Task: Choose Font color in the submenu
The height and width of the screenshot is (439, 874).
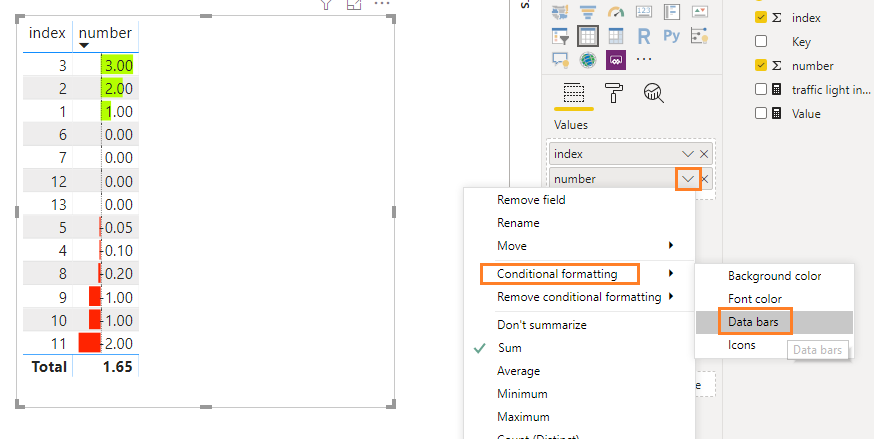Action: [755, 299]
